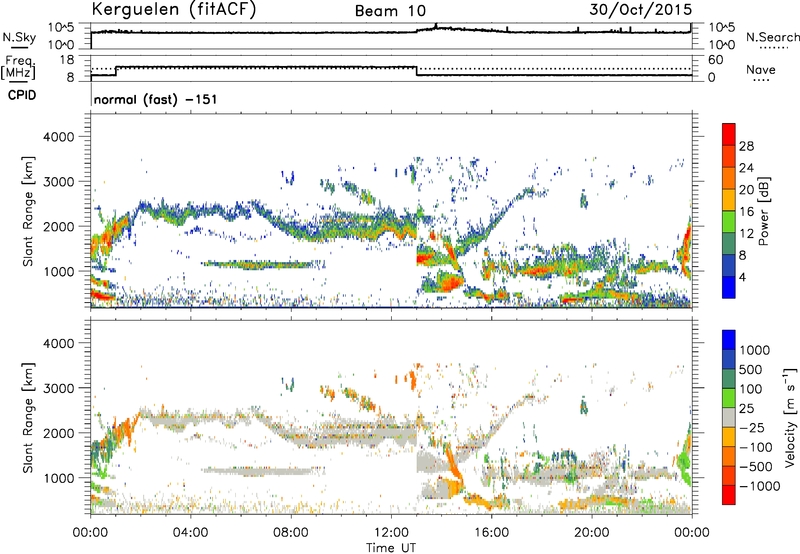
Task: Select the Freq. [MHz] axis label
Action: (x=18, y=67)
